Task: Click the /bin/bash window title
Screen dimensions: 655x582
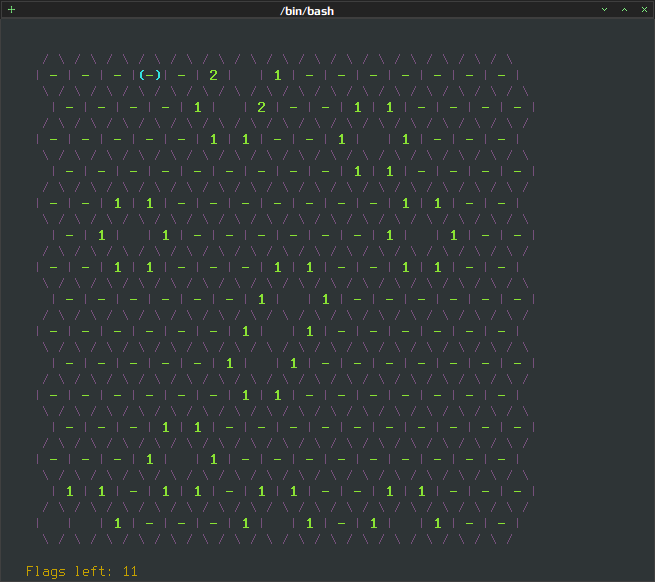Action: 307,11
